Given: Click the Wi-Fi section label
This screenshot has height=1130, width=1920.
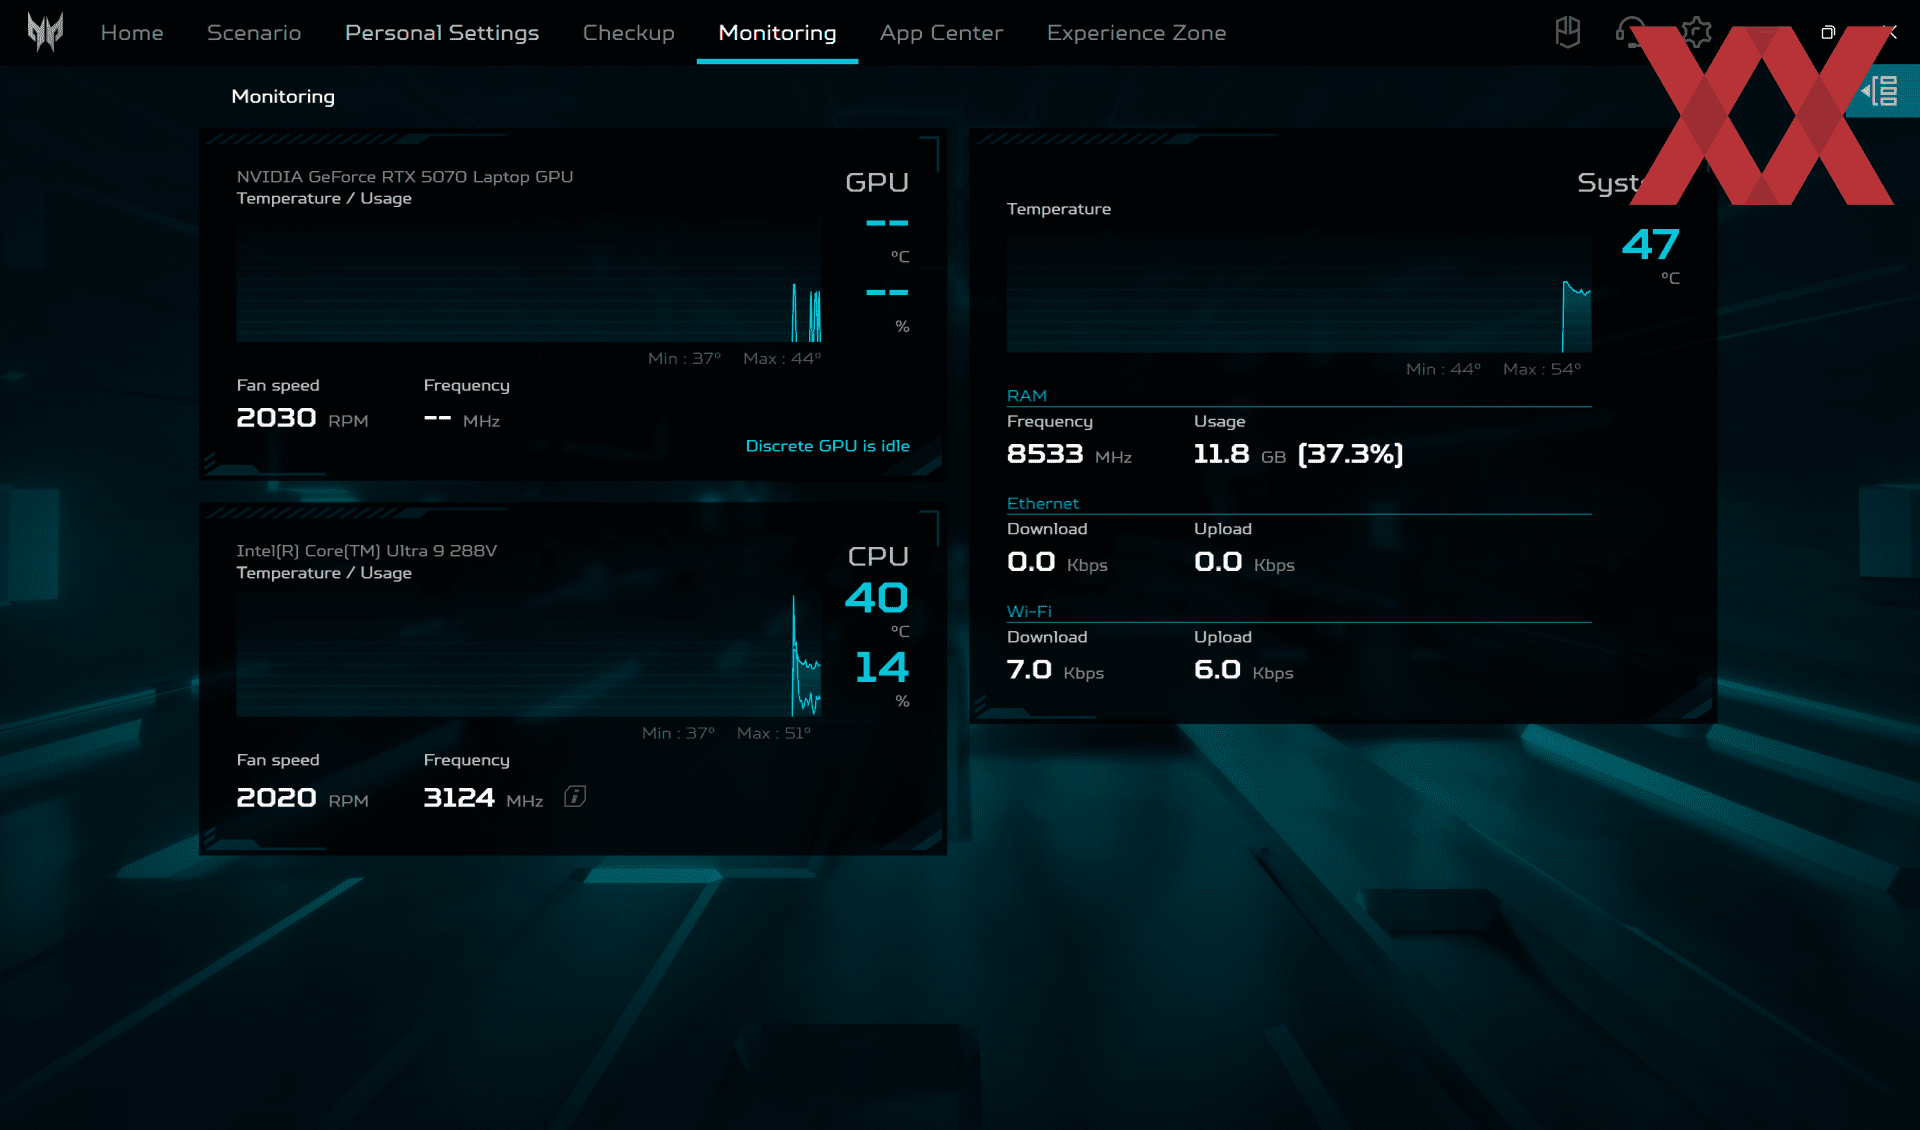Looking at the screenshot, I should [x=1028, y=611].
